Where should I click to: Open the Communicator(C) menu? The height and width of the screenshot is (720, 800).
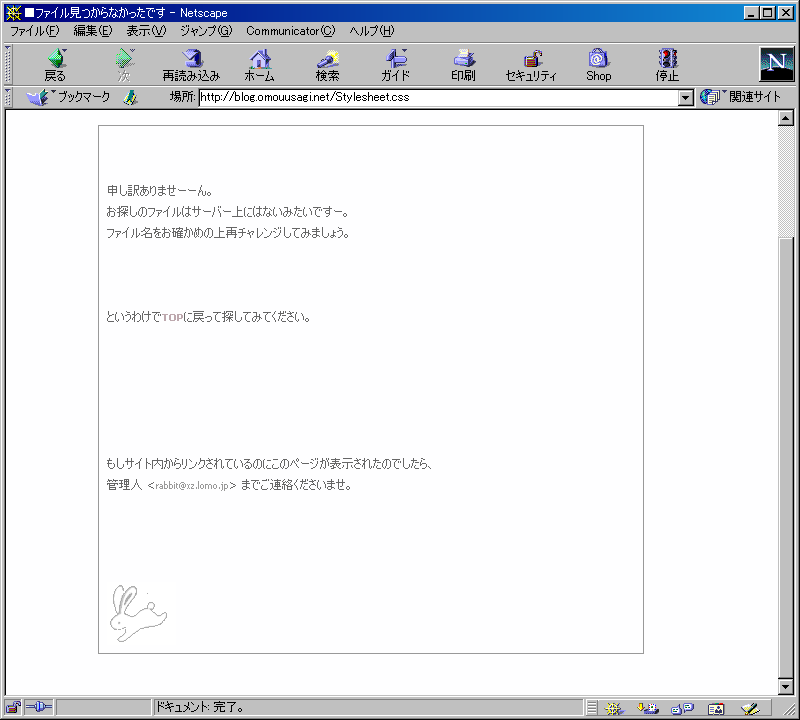tap(291, 31)
